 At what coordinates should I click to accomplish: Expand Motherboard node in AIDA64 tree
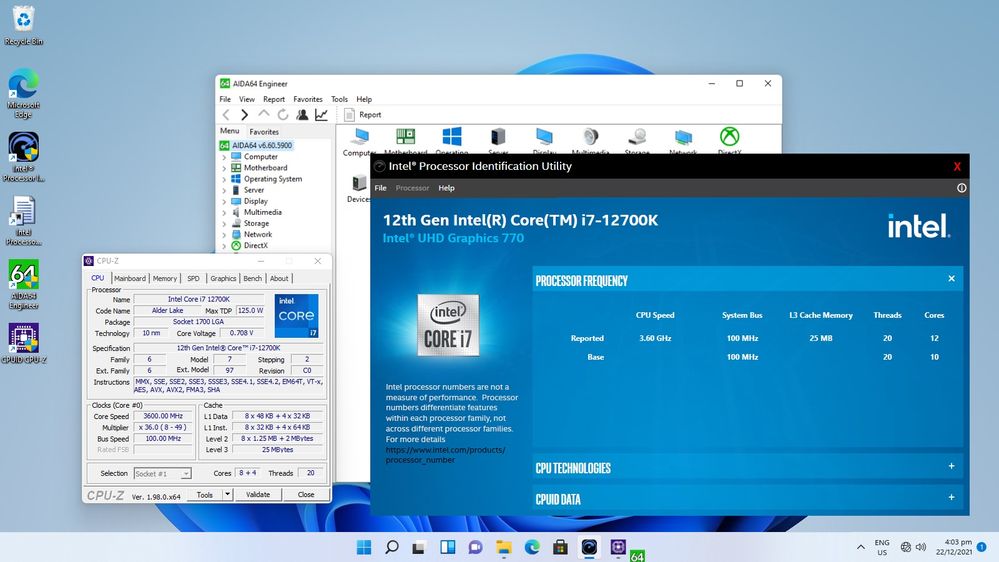[224, 168]
